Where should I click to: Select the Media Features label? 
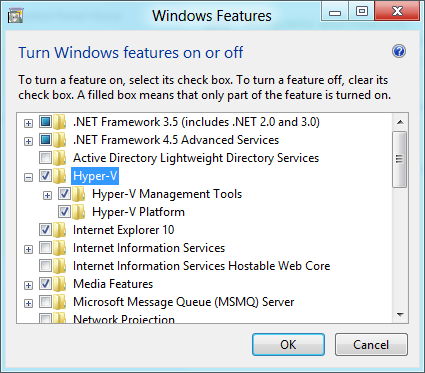(x=113, y=284)
